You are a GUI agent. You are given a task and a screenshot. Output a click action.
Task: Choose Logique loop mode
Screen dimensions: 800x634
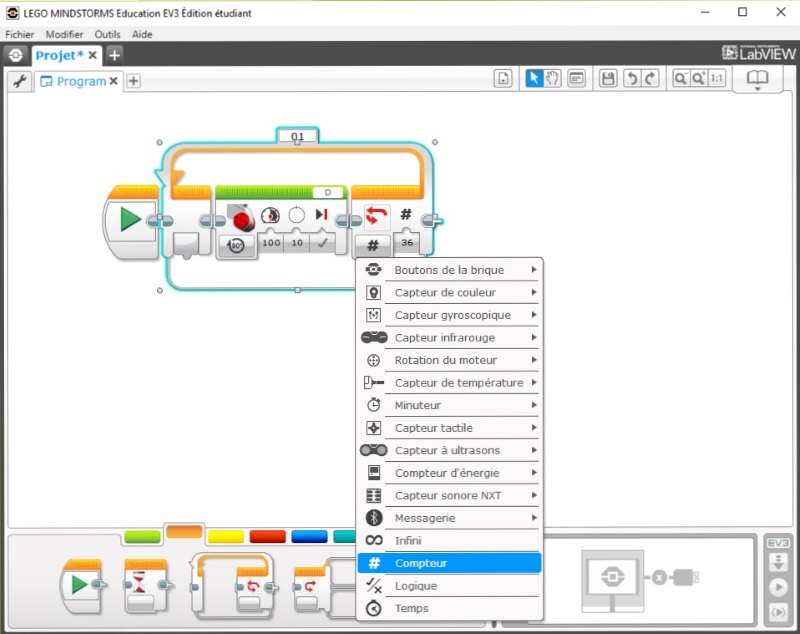point(449,586)
